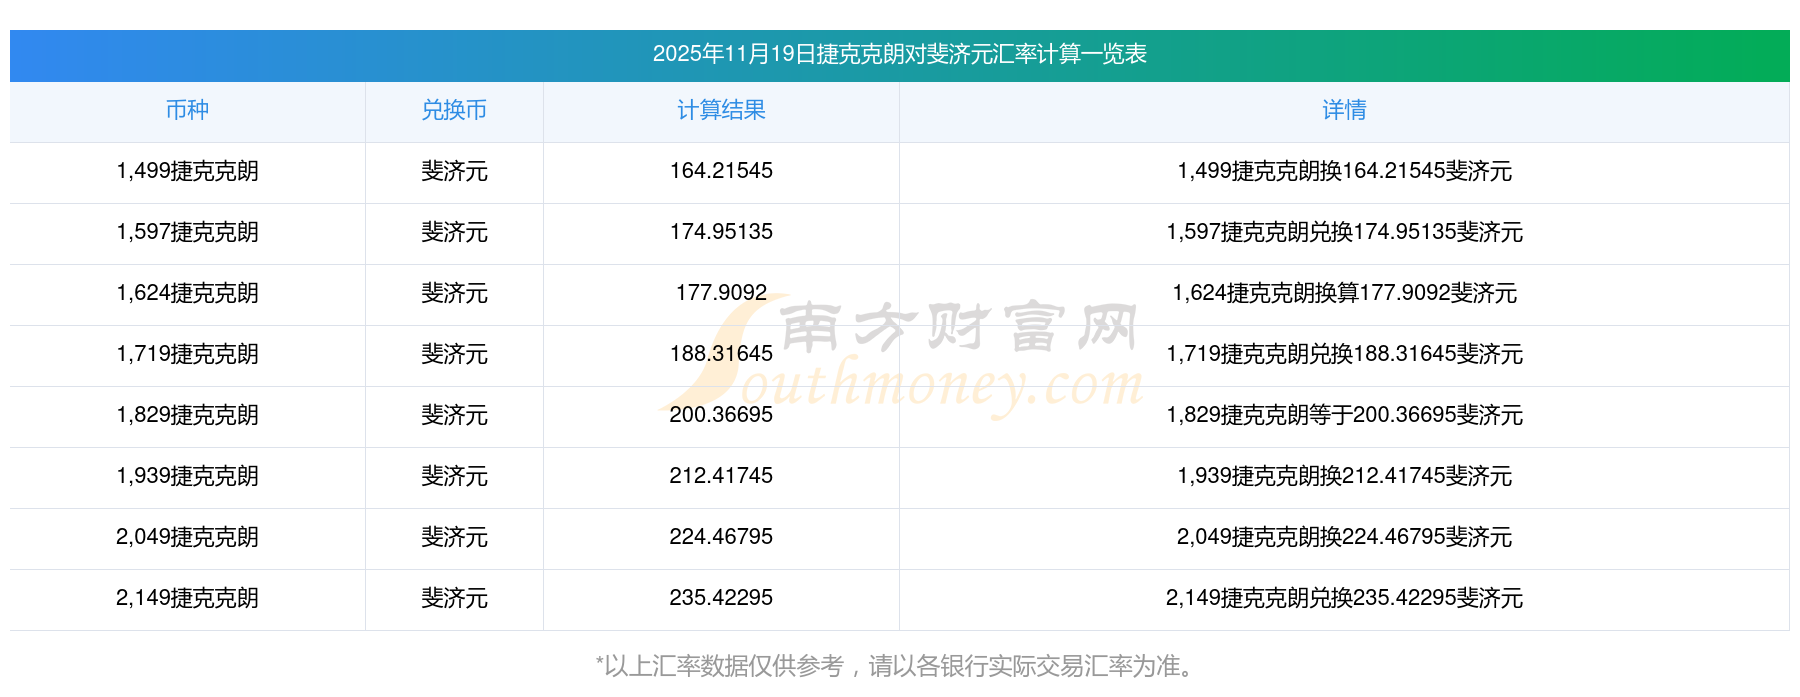Screen dimensions: 1800x697
Task: Click 斐济元 in the 1,939捷克克朗 row
Action: [454, 476]
